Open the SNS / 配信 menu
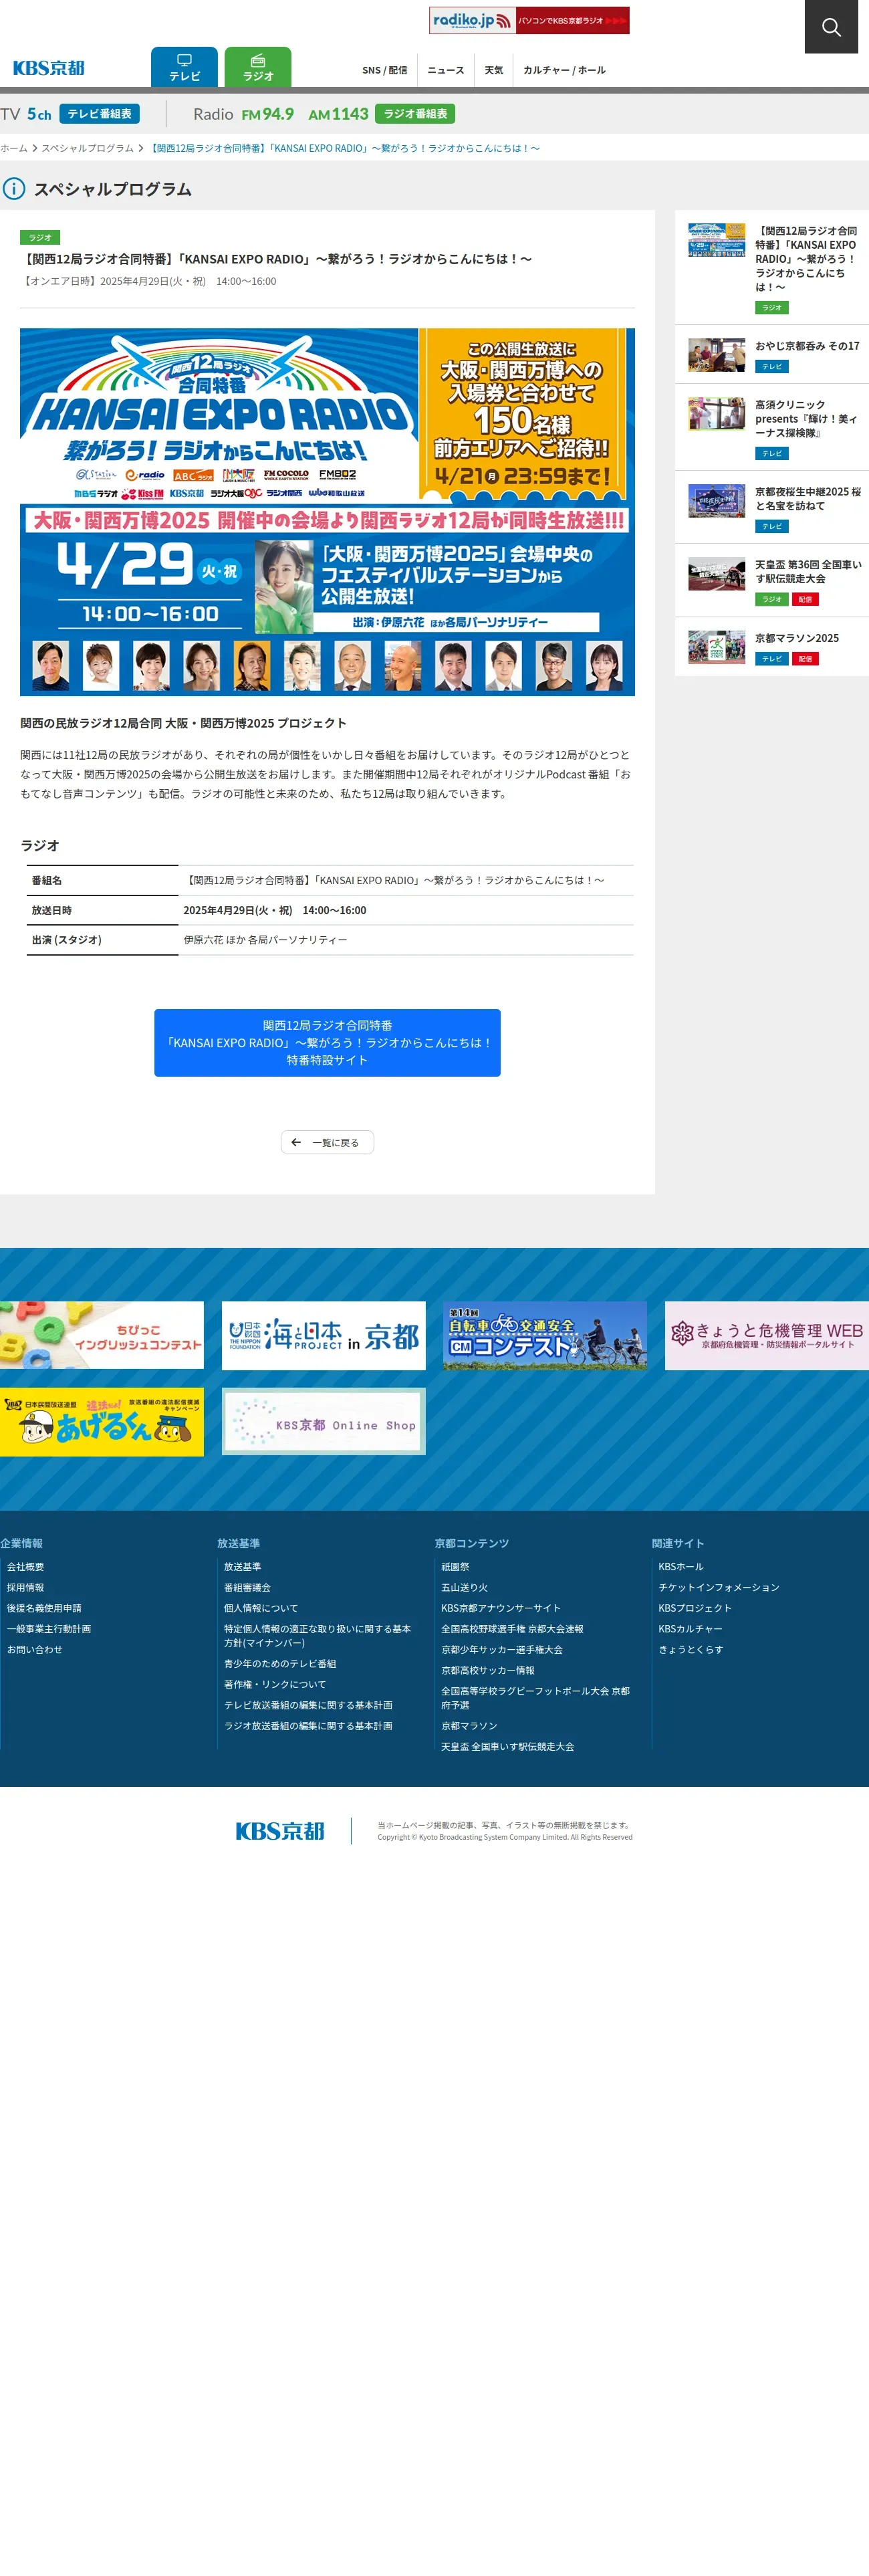 pos(384,70)
